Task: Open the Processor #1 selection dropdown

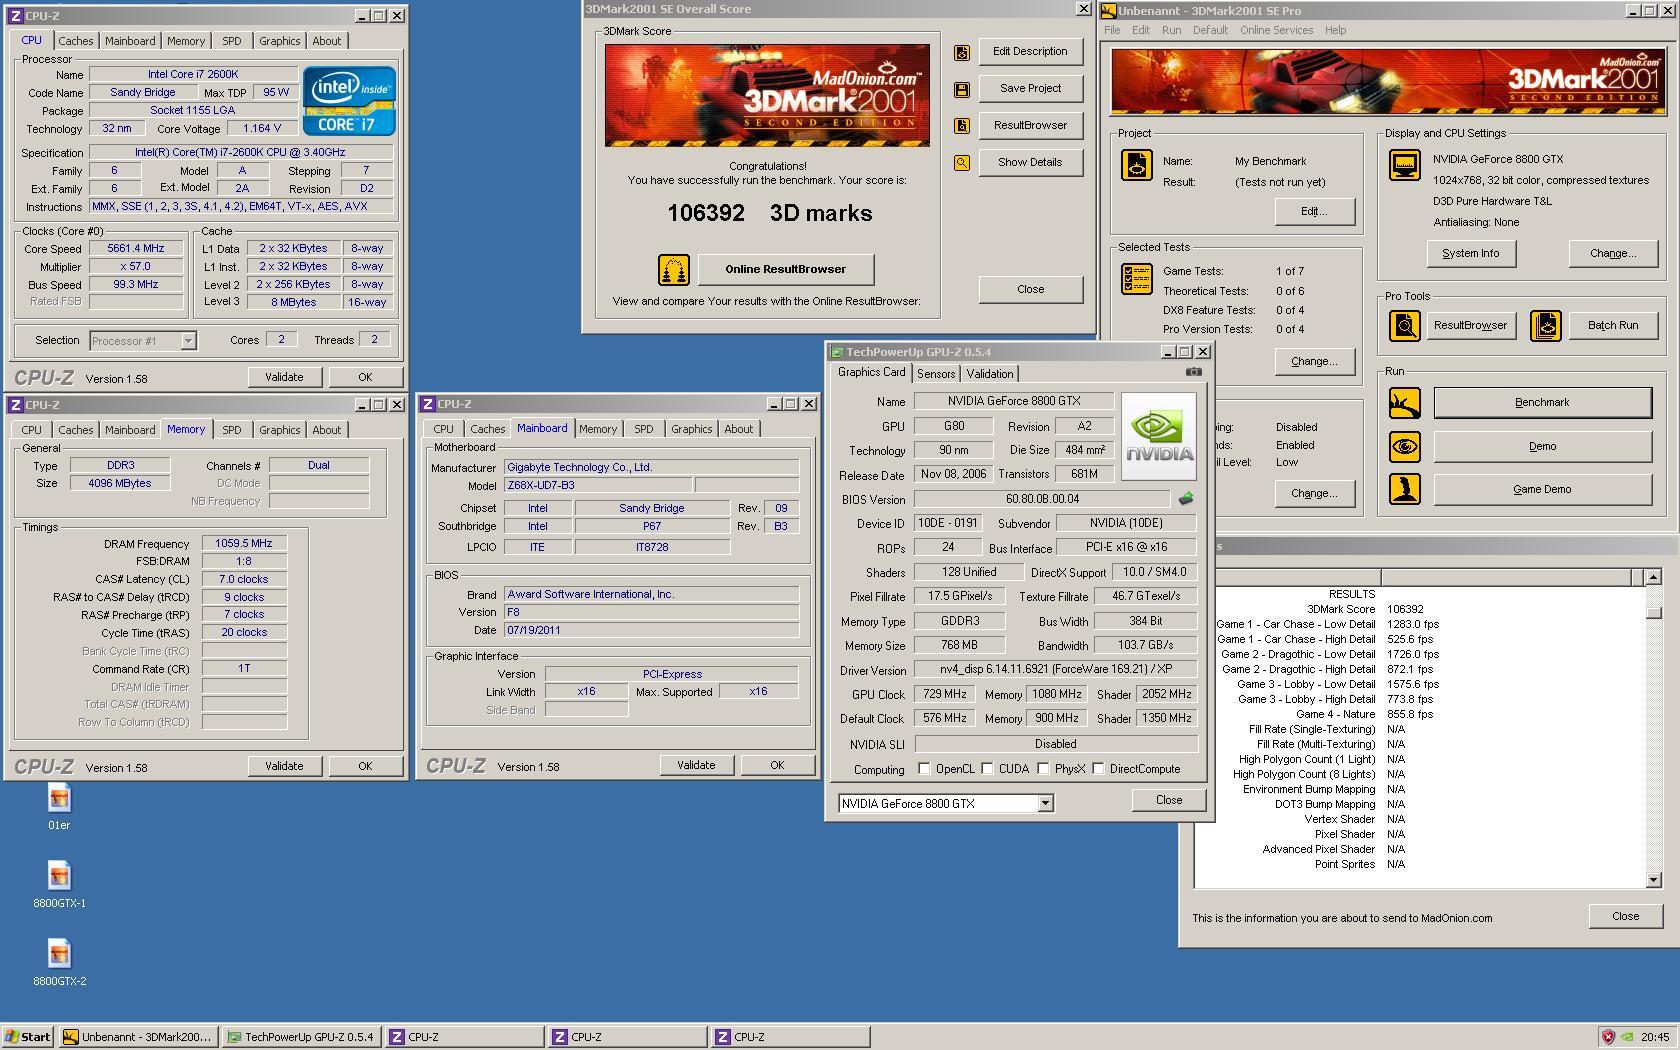Action: [188, 341]
